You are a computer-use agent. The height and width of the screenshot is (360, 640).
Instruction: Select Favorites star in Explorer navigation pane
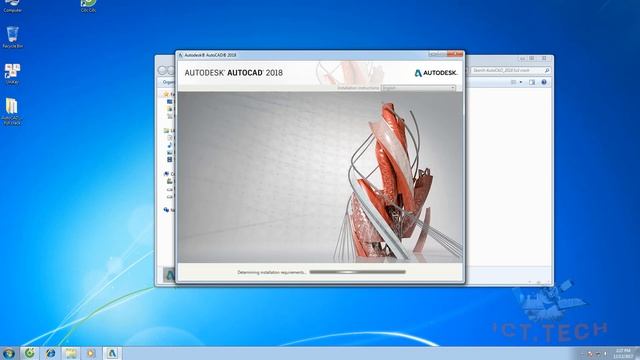(166, 94)
